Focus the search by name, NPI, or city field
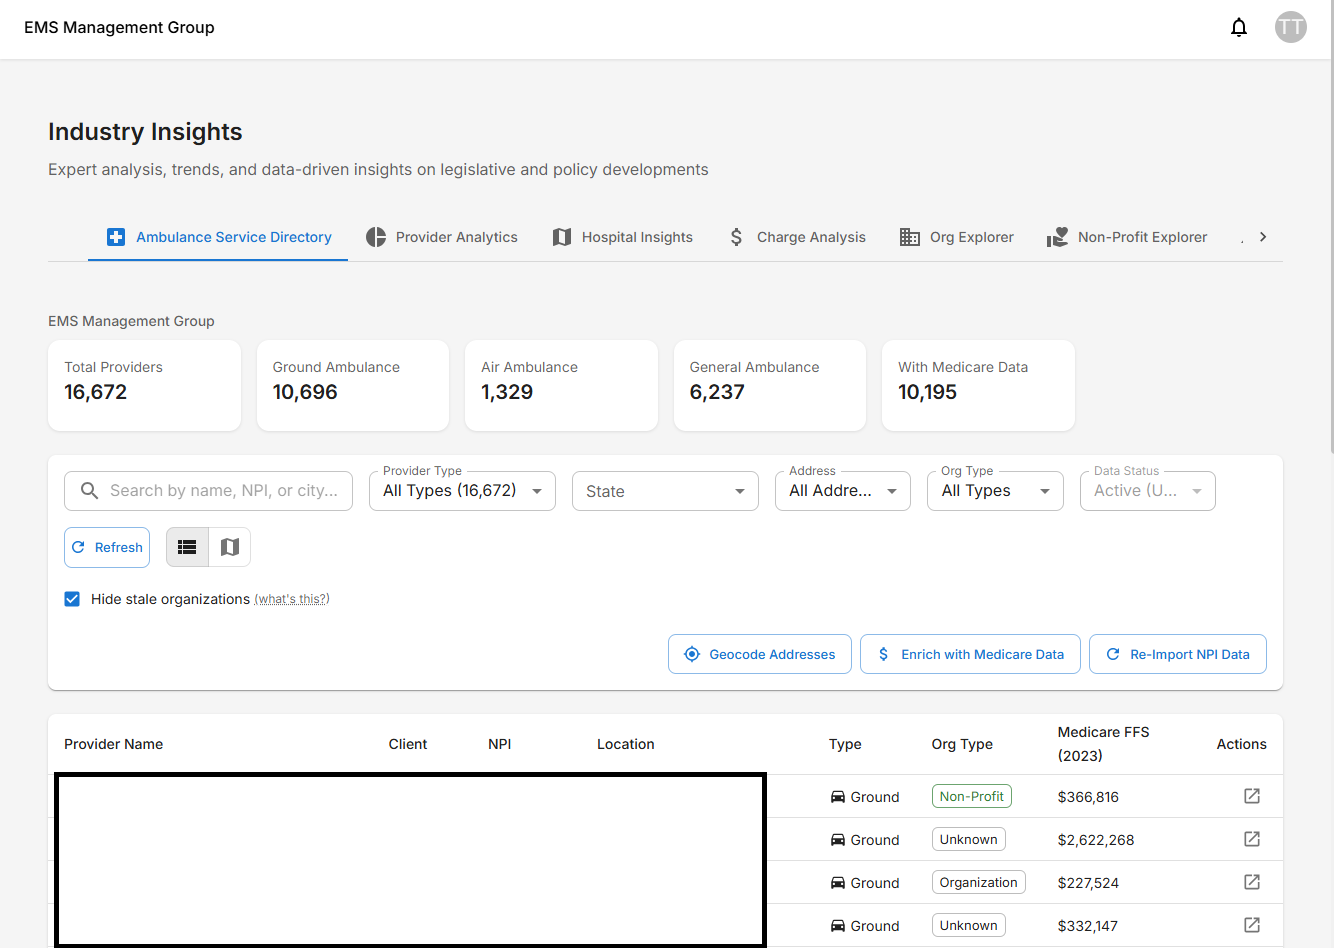Viewport: 1334px width, 948px height. point(208,491)
